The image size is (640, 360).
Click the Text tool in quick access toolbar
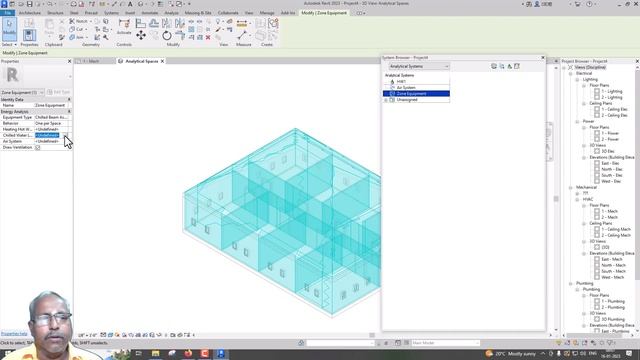130,4
